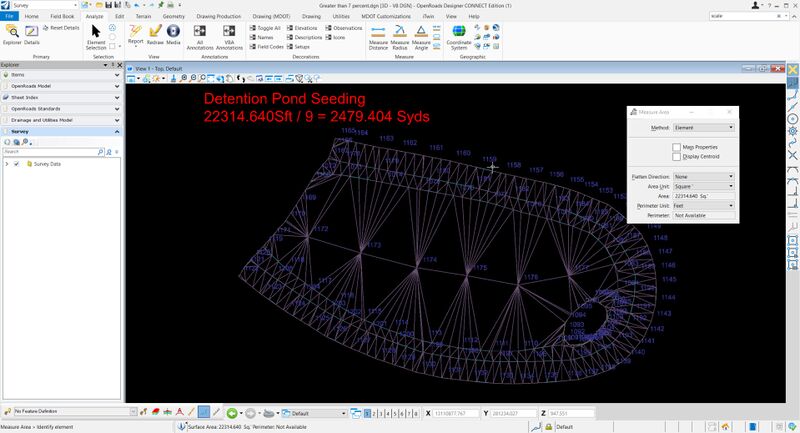
Task: Open the Utilities ribbon tab
Action: pyautogui.click(x=341, y=16)
